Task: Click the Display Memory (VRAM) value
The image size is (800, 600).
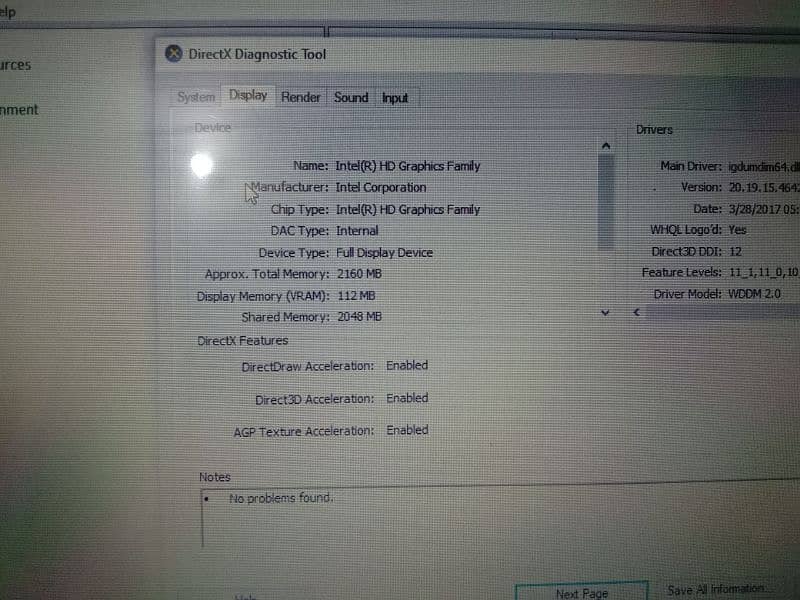Action: 356,296
